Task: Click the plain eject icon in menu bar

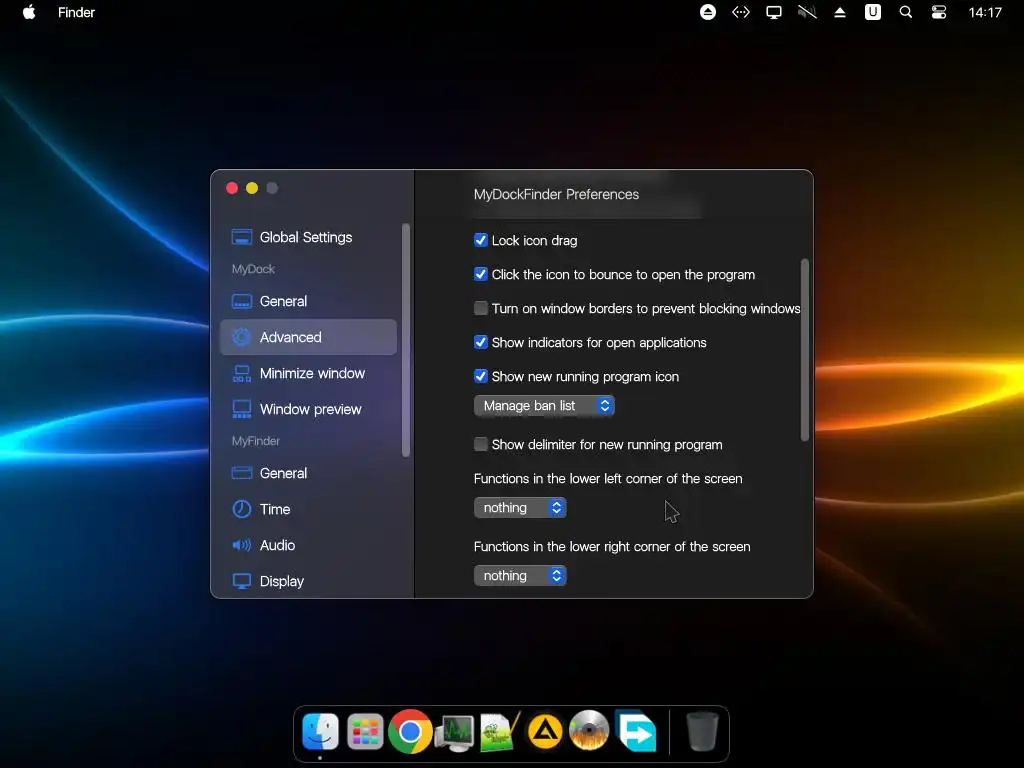Action: [840, 12]
